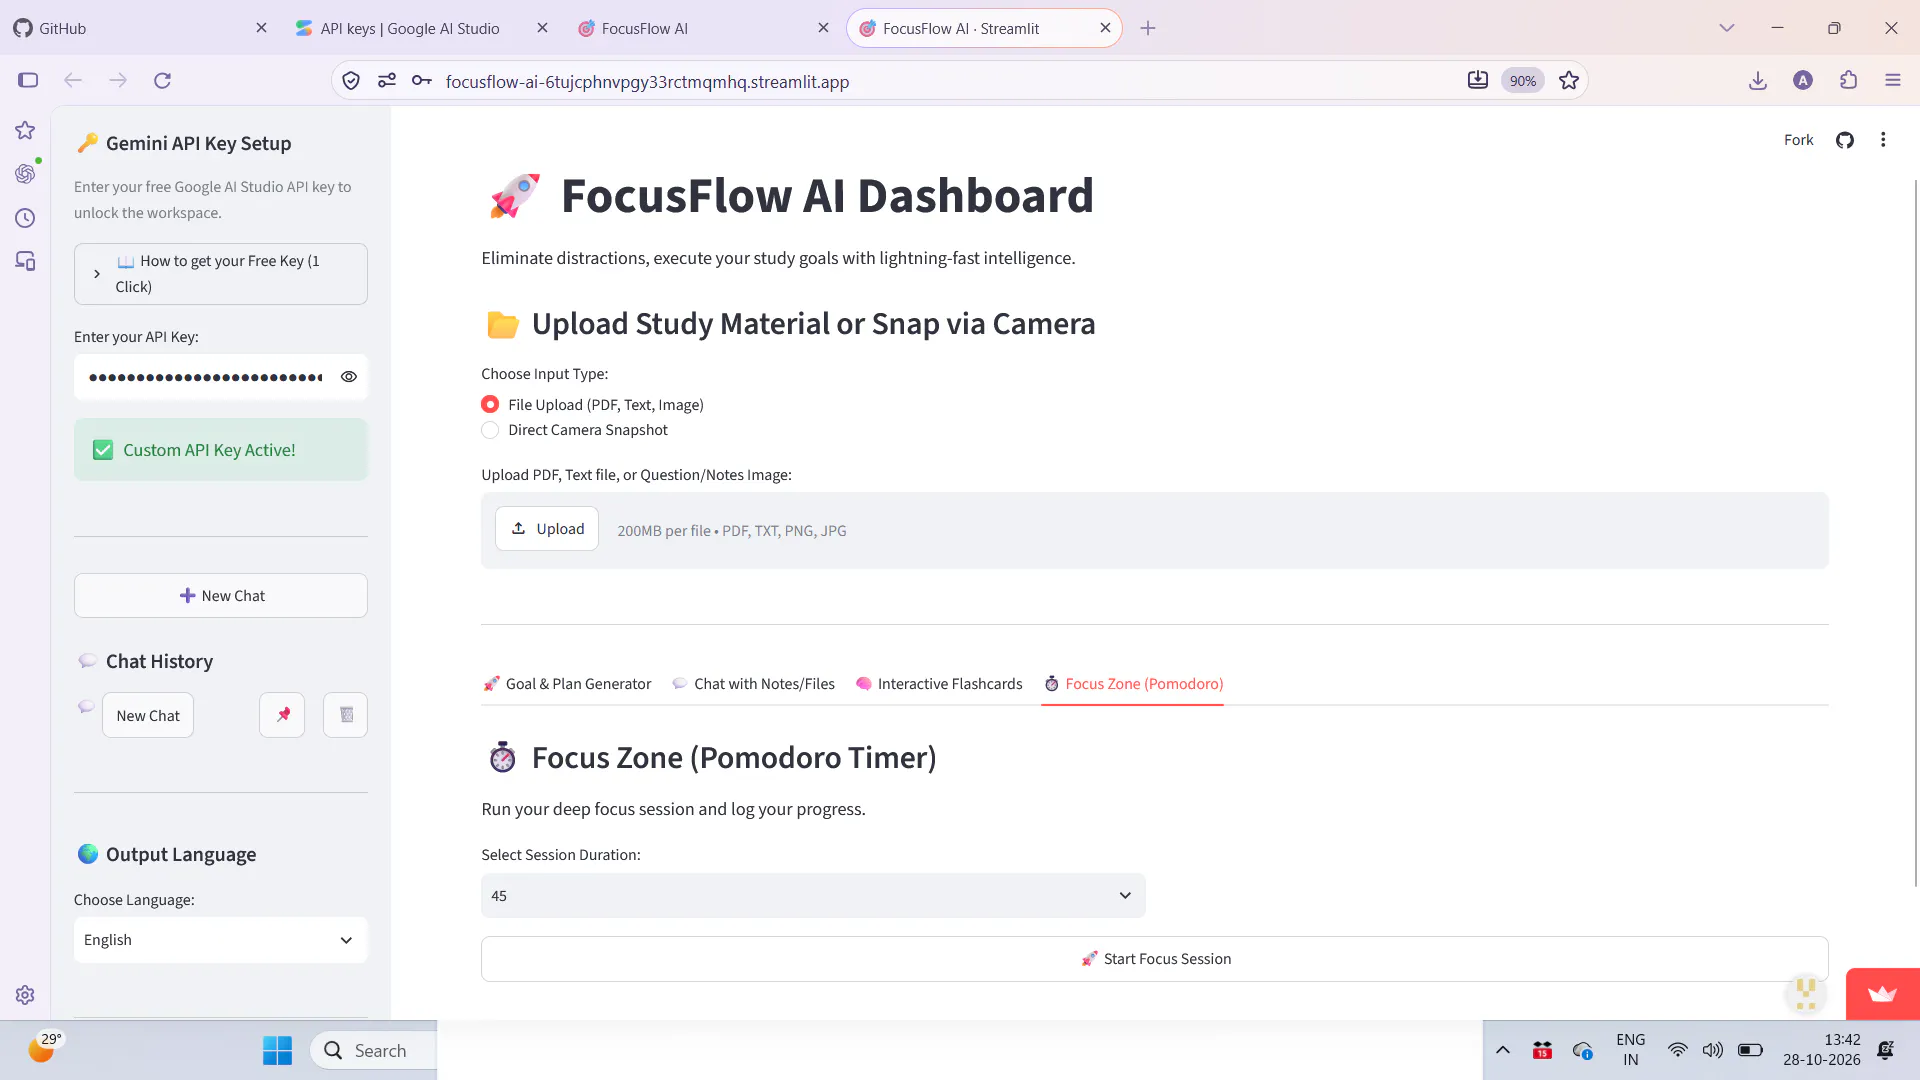Open the install app icon in address bar
Image resolution: width=1920 pixels, height=1080 pixels.
click(1478, 81)
